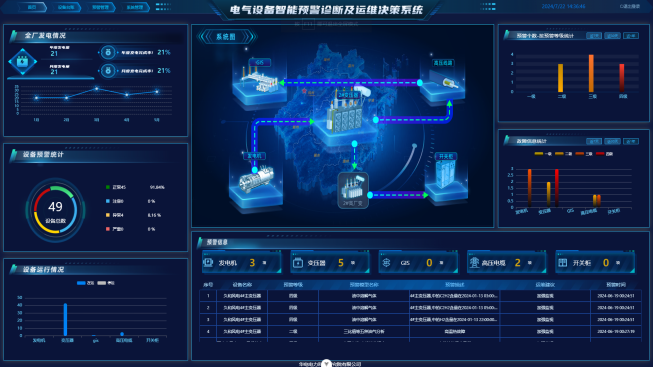The image size is (653, 367).
Task: Select the last time-range button in the 告警信息统计 panel
Action: [631, 142]
